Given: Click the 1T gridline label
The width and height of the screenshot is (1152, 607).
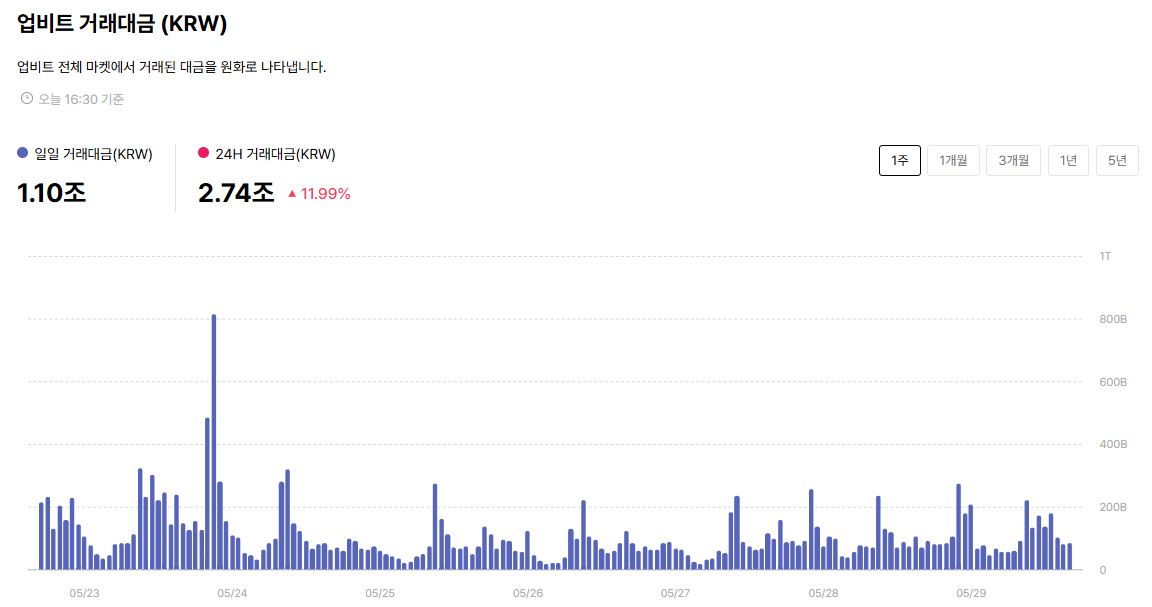Looking at the screenshot, I should pyautogui.click(x=1105, y=256).
